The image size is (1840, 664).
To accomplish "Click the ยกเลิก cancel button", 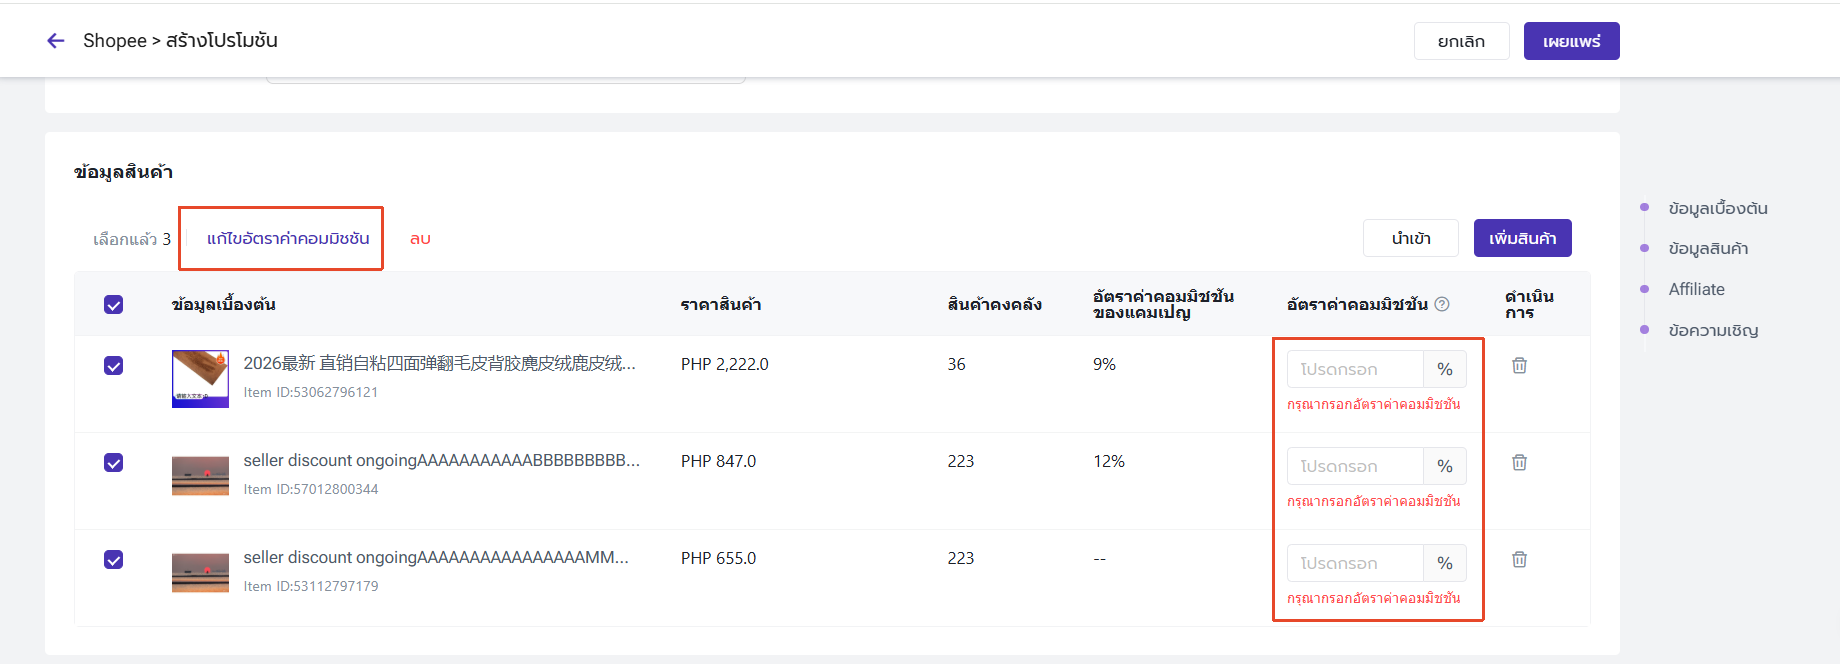I will pyautogui.click(x=1461, y=41).
